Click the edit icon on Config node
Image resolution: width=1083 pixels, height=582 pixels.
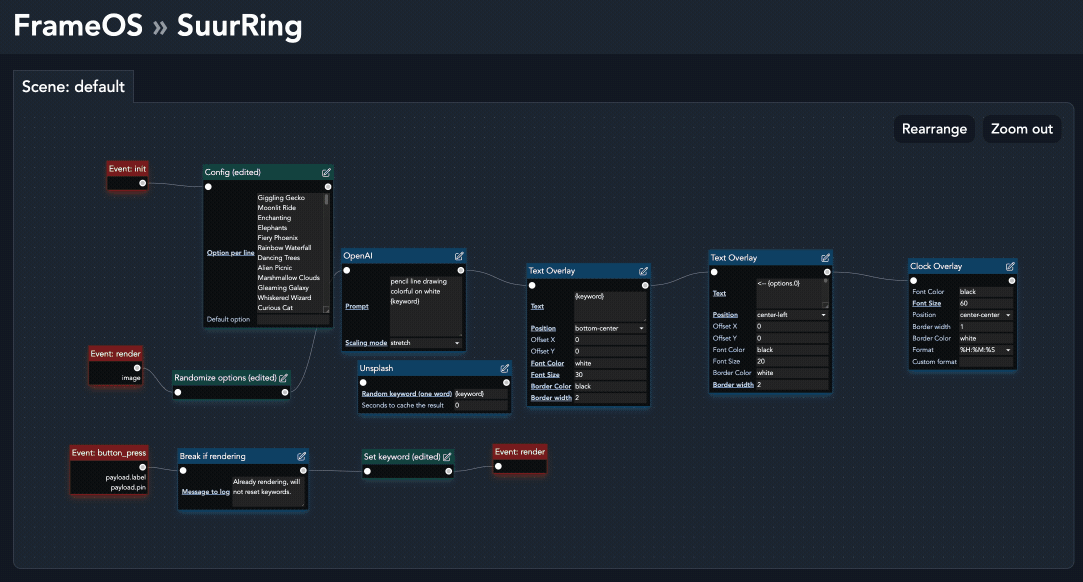coord(327,172)
